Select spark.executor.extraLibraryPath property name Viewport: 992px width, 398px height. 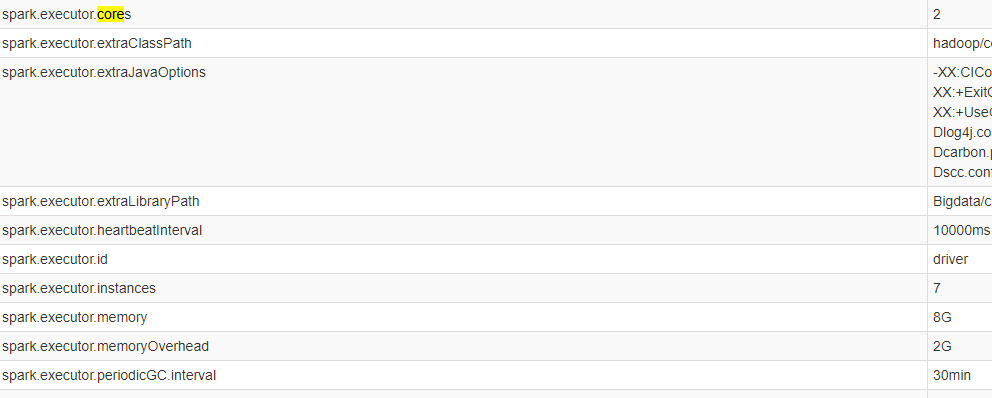[x=101, y=201]
